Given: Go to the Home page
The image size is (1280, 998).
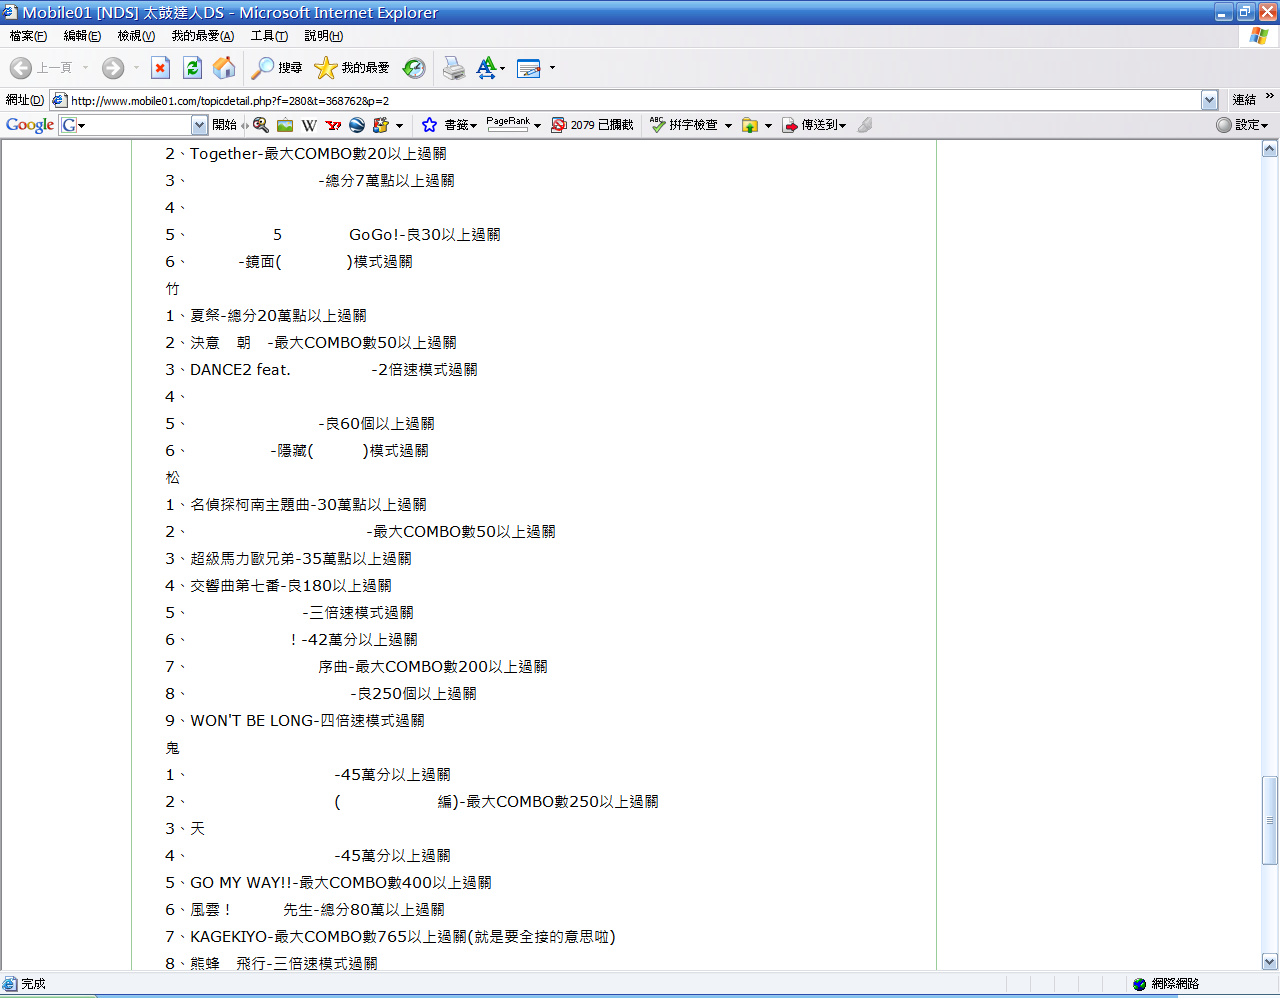Looking at the screenshot, I should point(225,68).
